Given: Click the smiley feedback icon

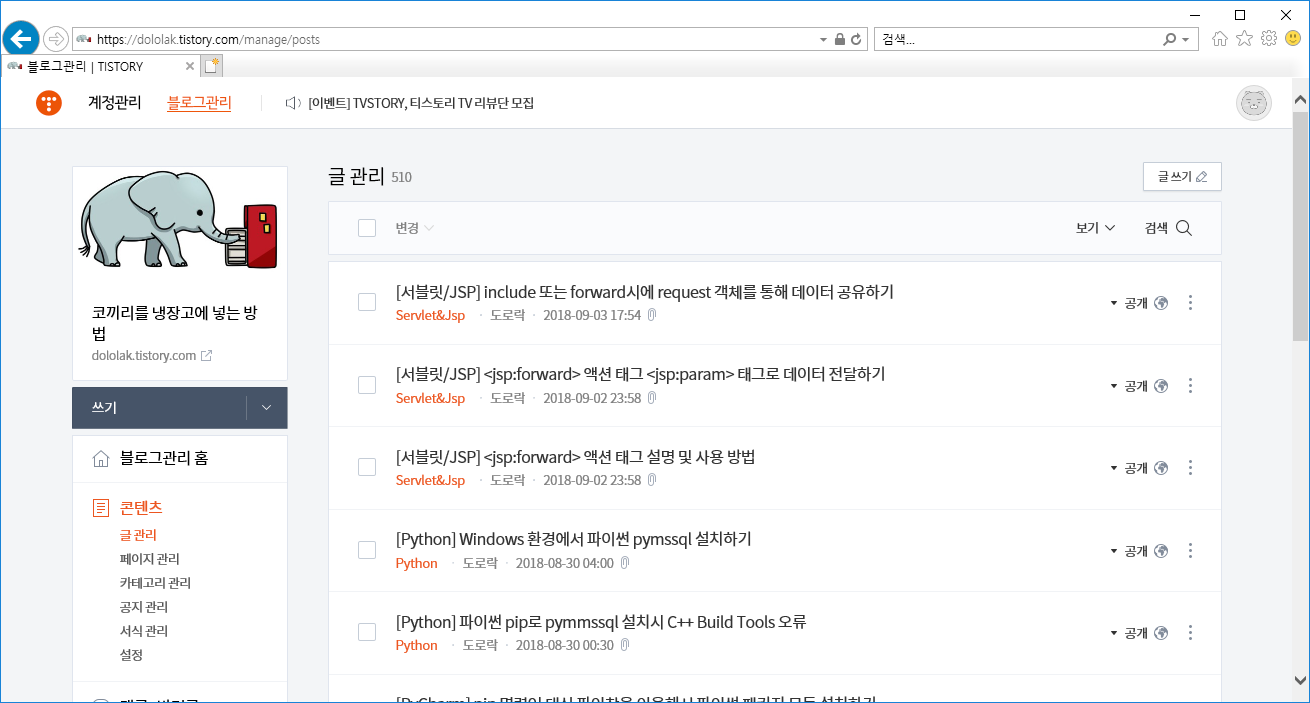Looking at the screenshot, I should coord(1294,39).
